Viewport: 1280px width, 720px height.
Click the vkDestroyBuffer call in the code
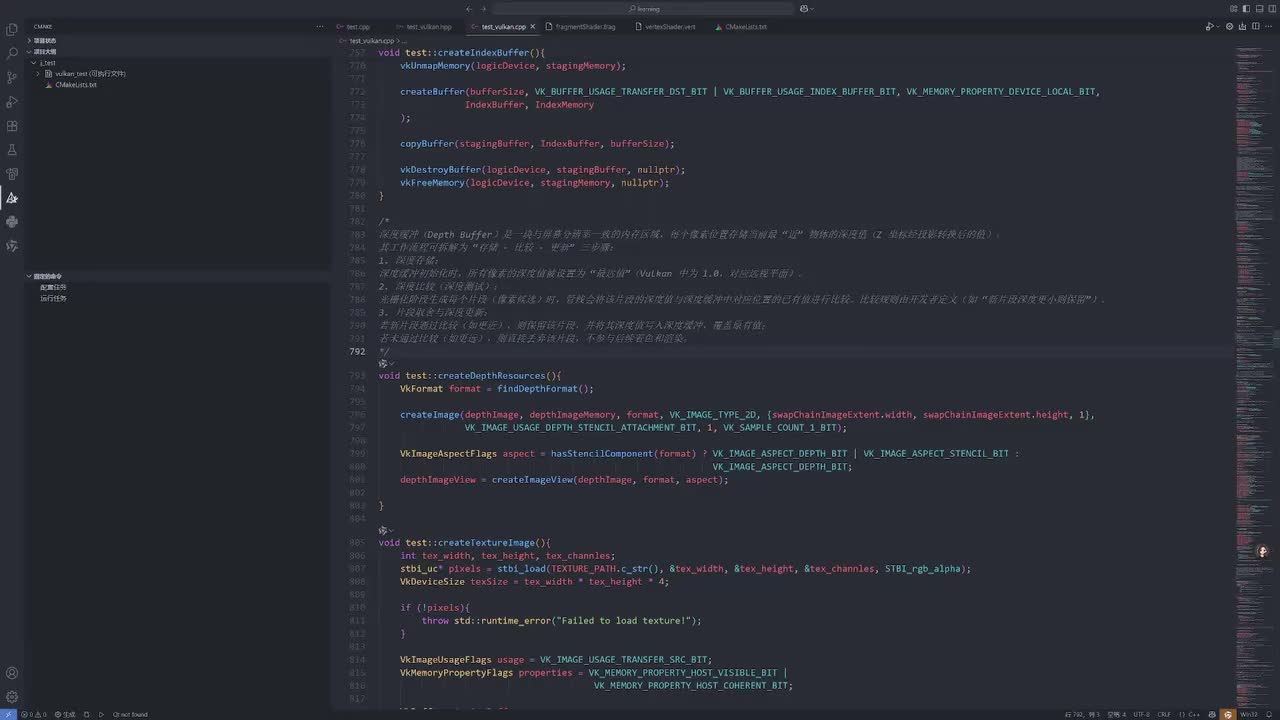441,170
